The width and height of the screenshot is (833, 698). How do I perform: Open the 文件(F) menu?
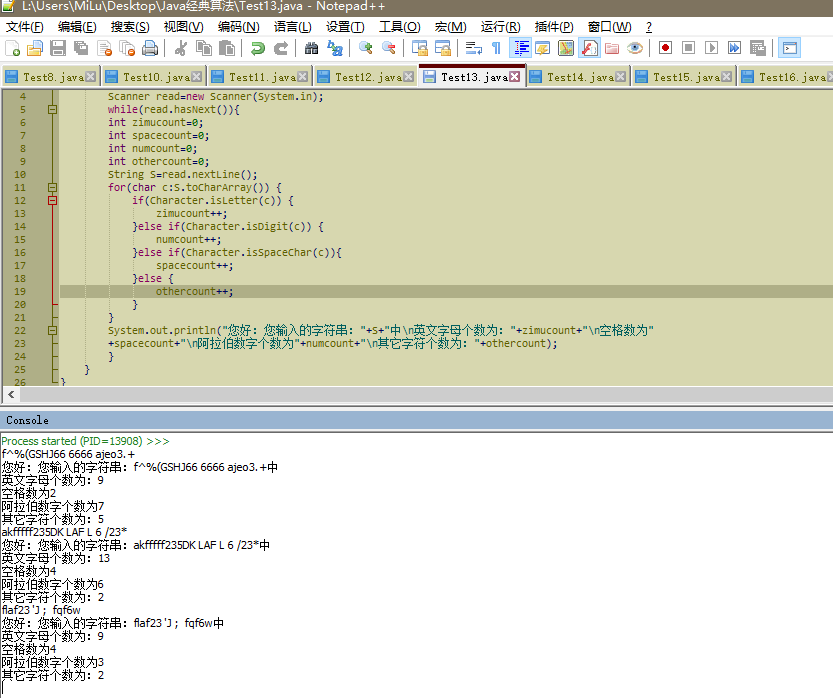[x=24, y=27]
